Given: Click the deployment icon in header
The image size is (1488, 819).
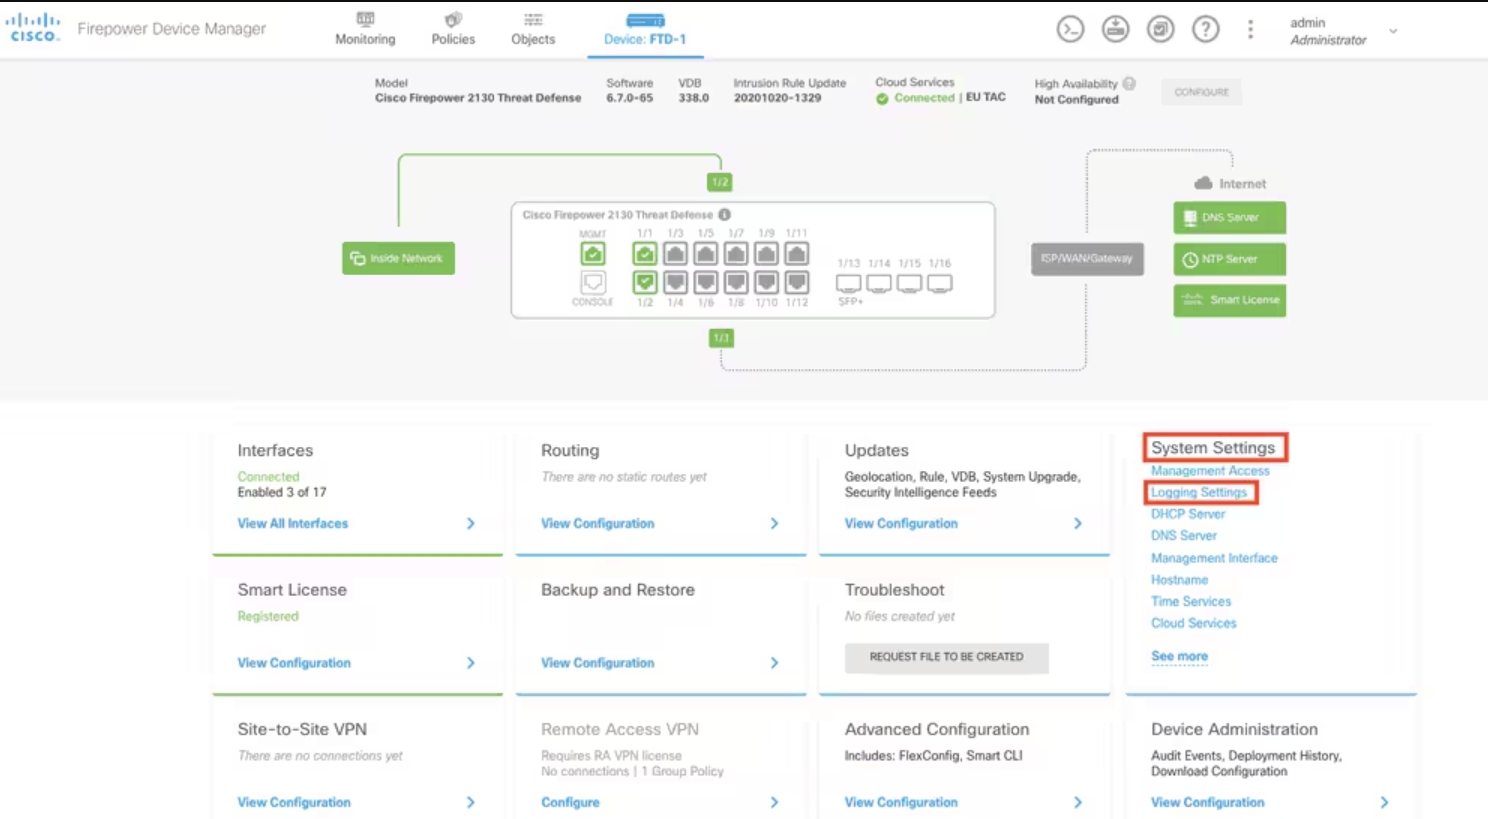Looking at the screenshot, I should pos(1115,30).
